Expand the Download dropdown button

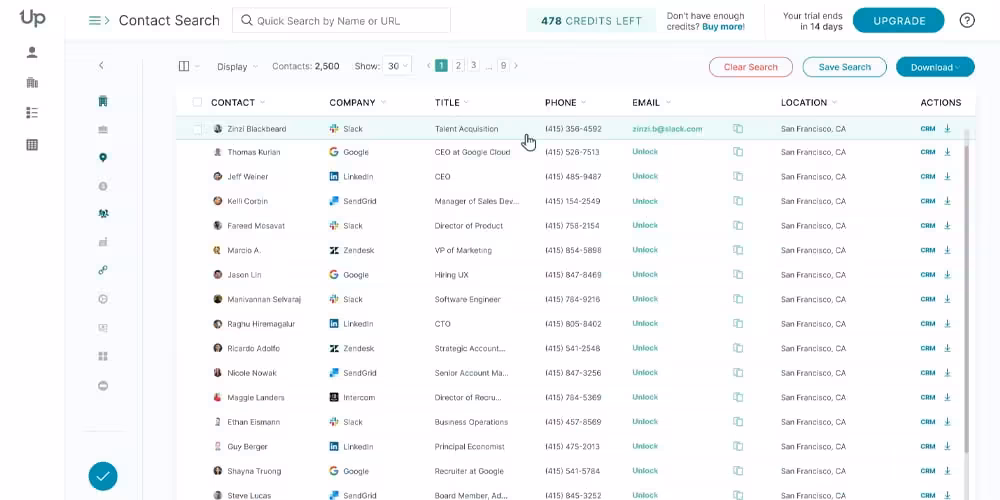click(935, 67)
